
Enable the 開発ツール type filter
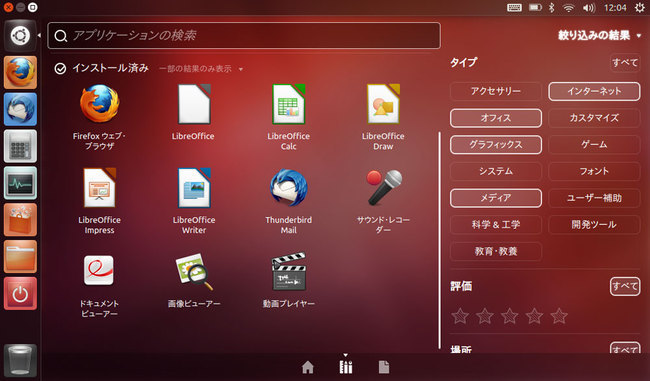point(594,225)
